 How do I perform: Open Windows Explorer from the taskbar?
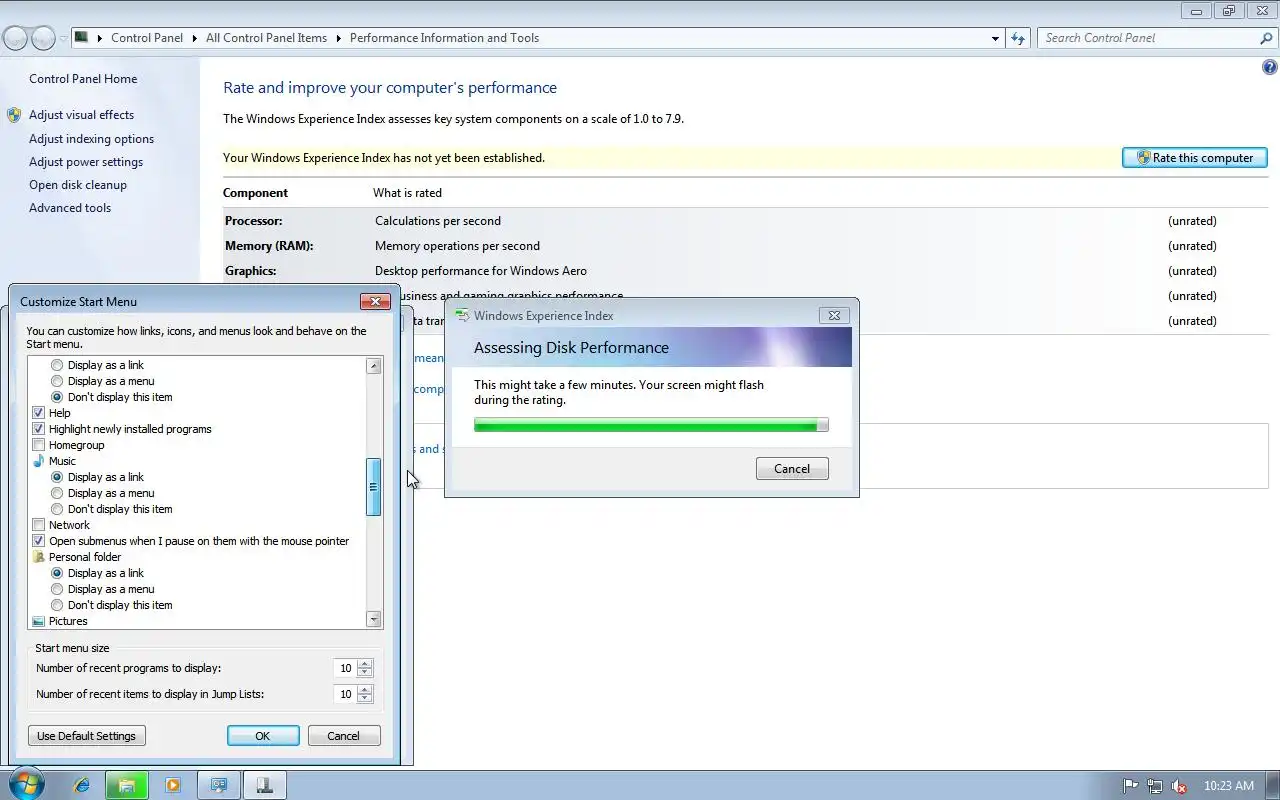pyautogui.click(x=127, y=786)
